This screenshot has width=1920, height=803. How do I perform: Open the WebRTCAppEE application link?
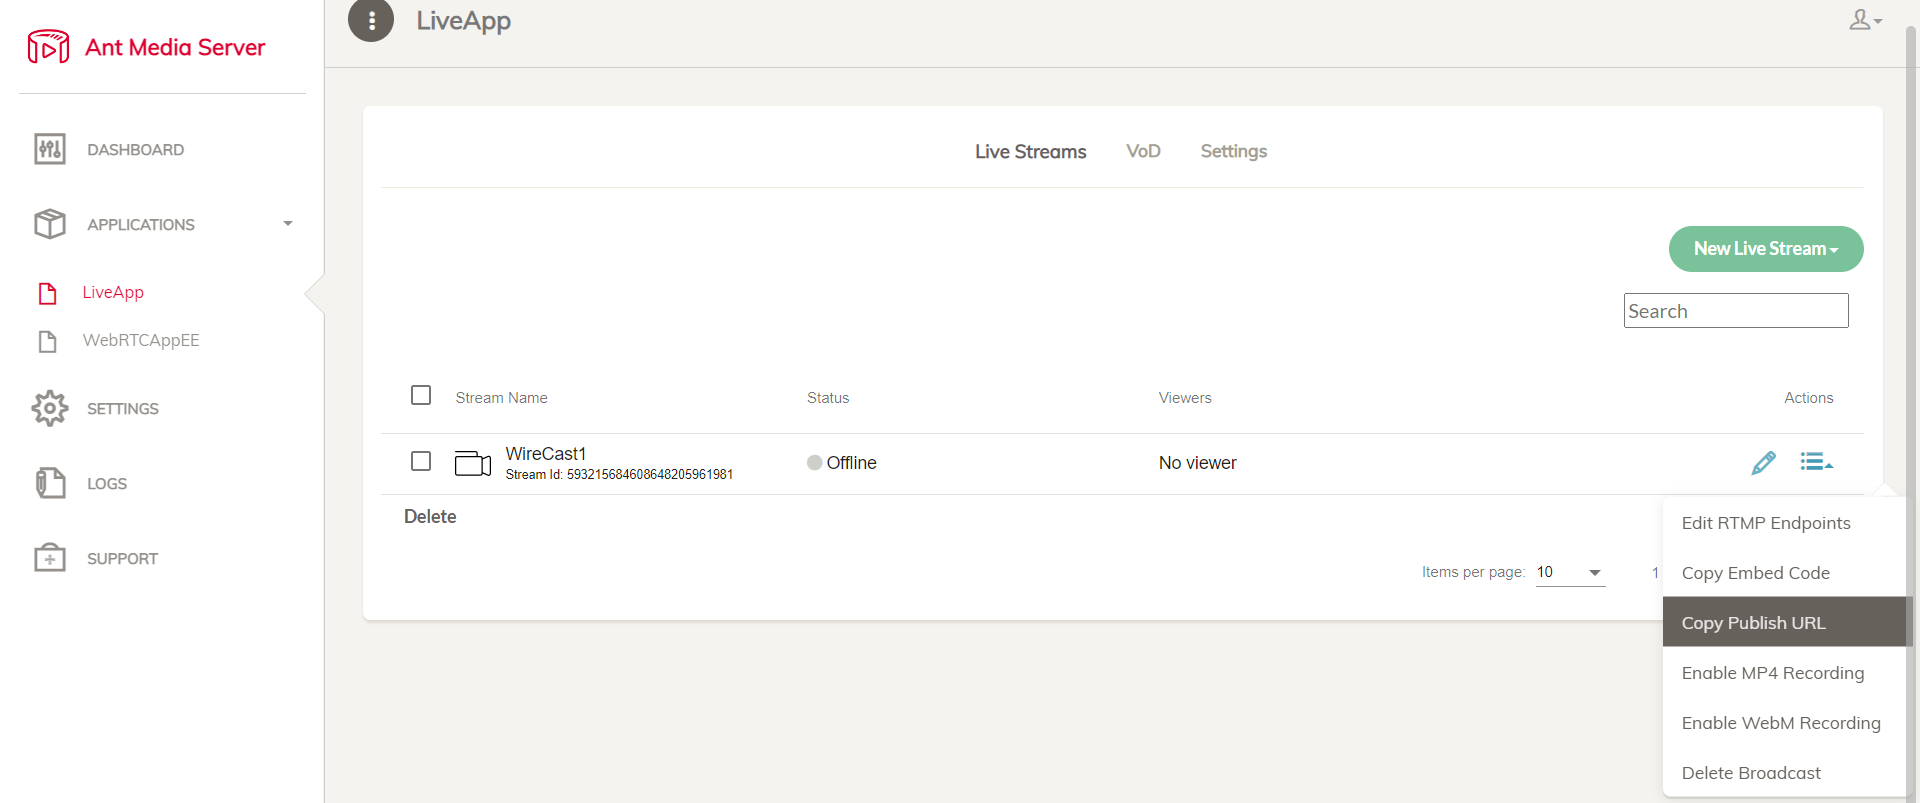tap(141, 340)
